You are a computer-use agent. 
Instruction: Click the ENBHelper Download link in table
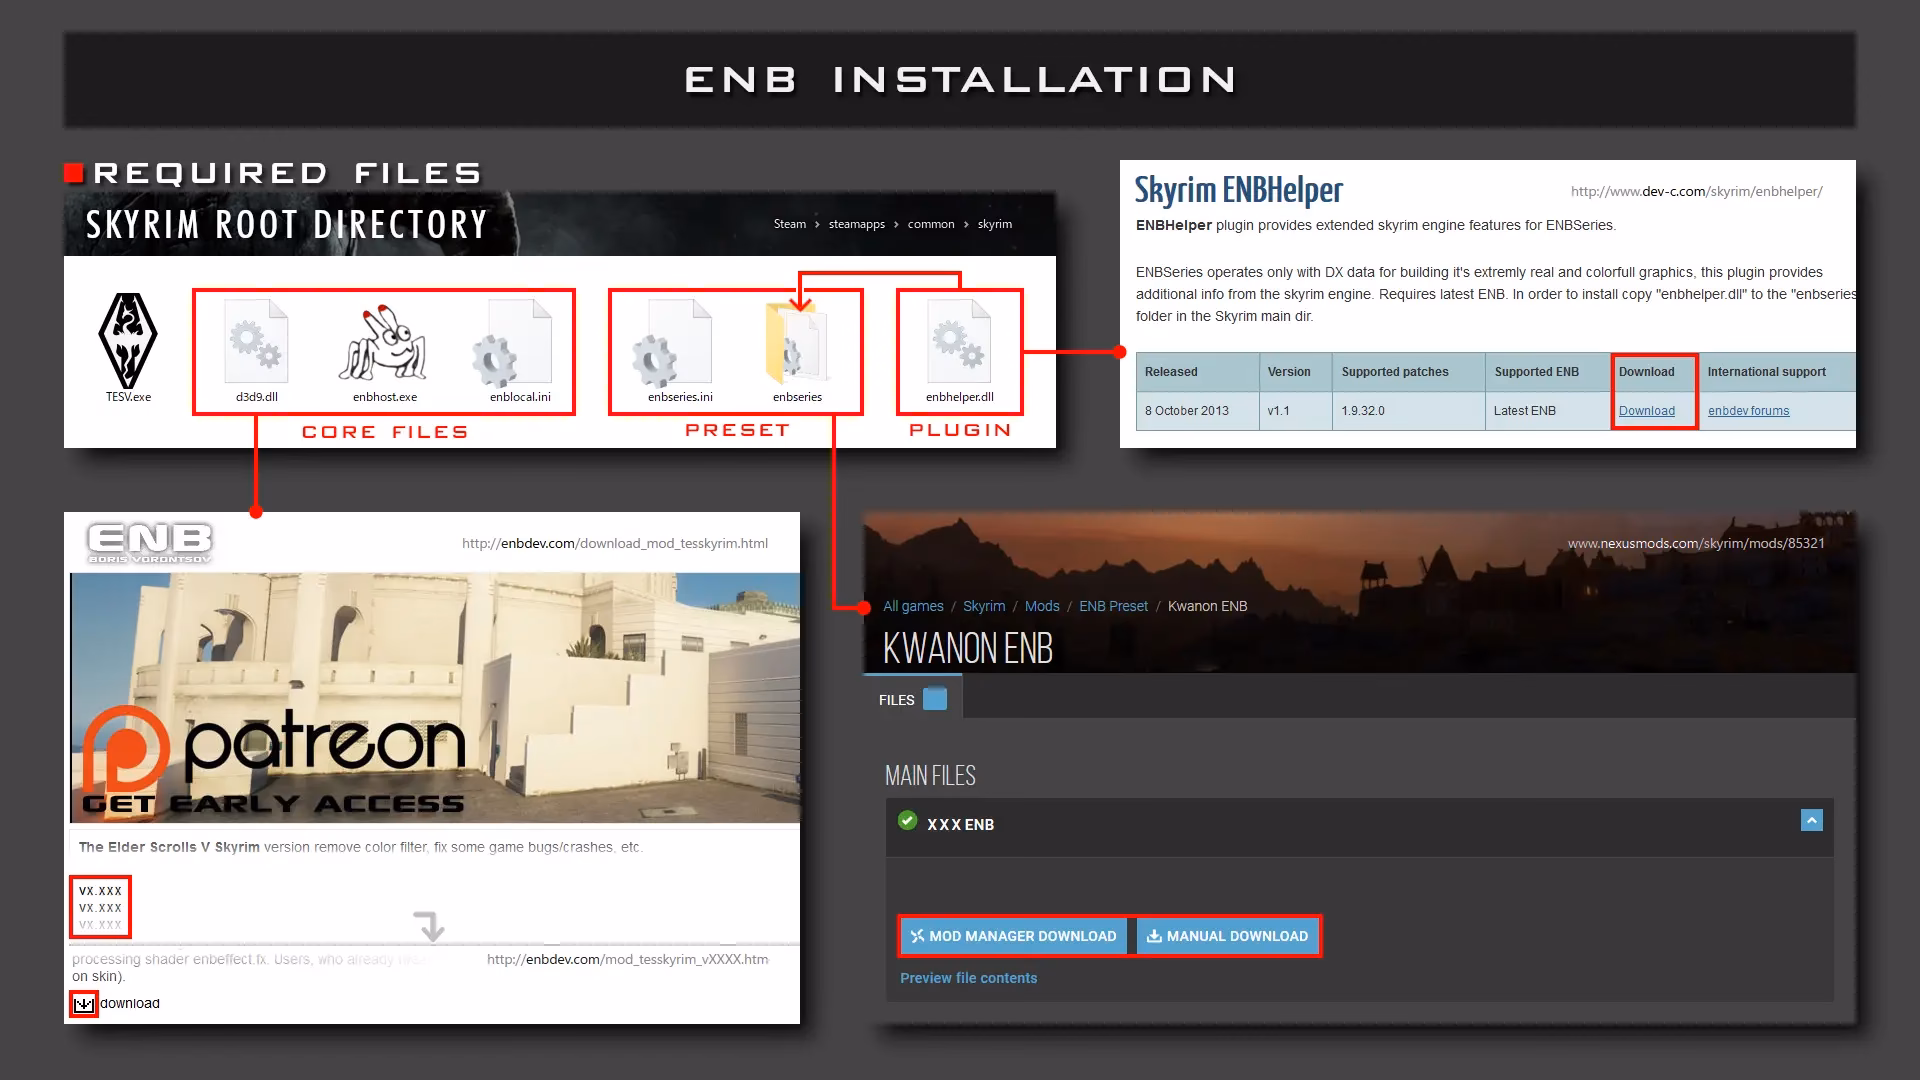click(x=1647, y=411)
